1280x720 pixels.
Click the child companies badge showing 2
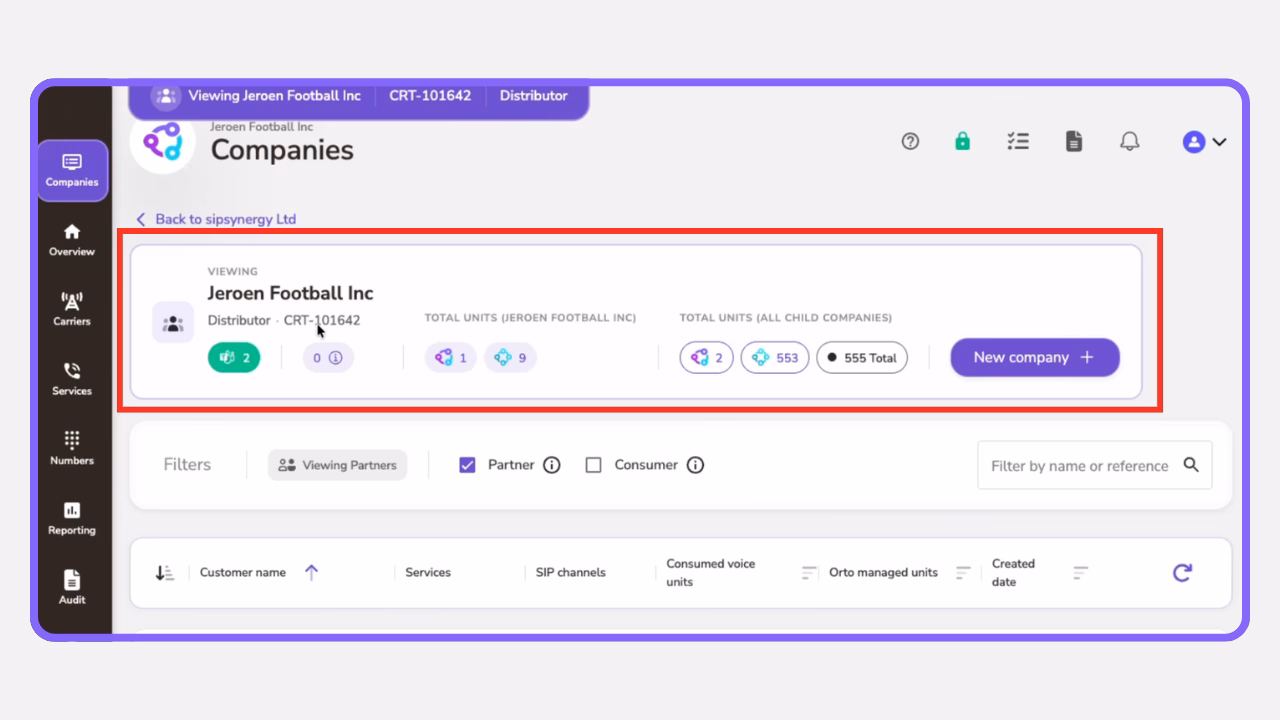click(x=707, y=357)
